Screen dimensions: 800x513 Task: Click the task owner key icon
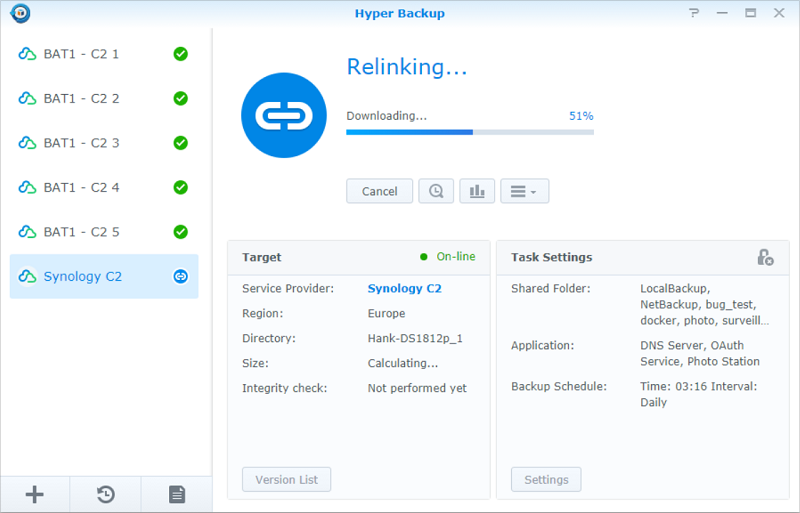coord(765,257)
